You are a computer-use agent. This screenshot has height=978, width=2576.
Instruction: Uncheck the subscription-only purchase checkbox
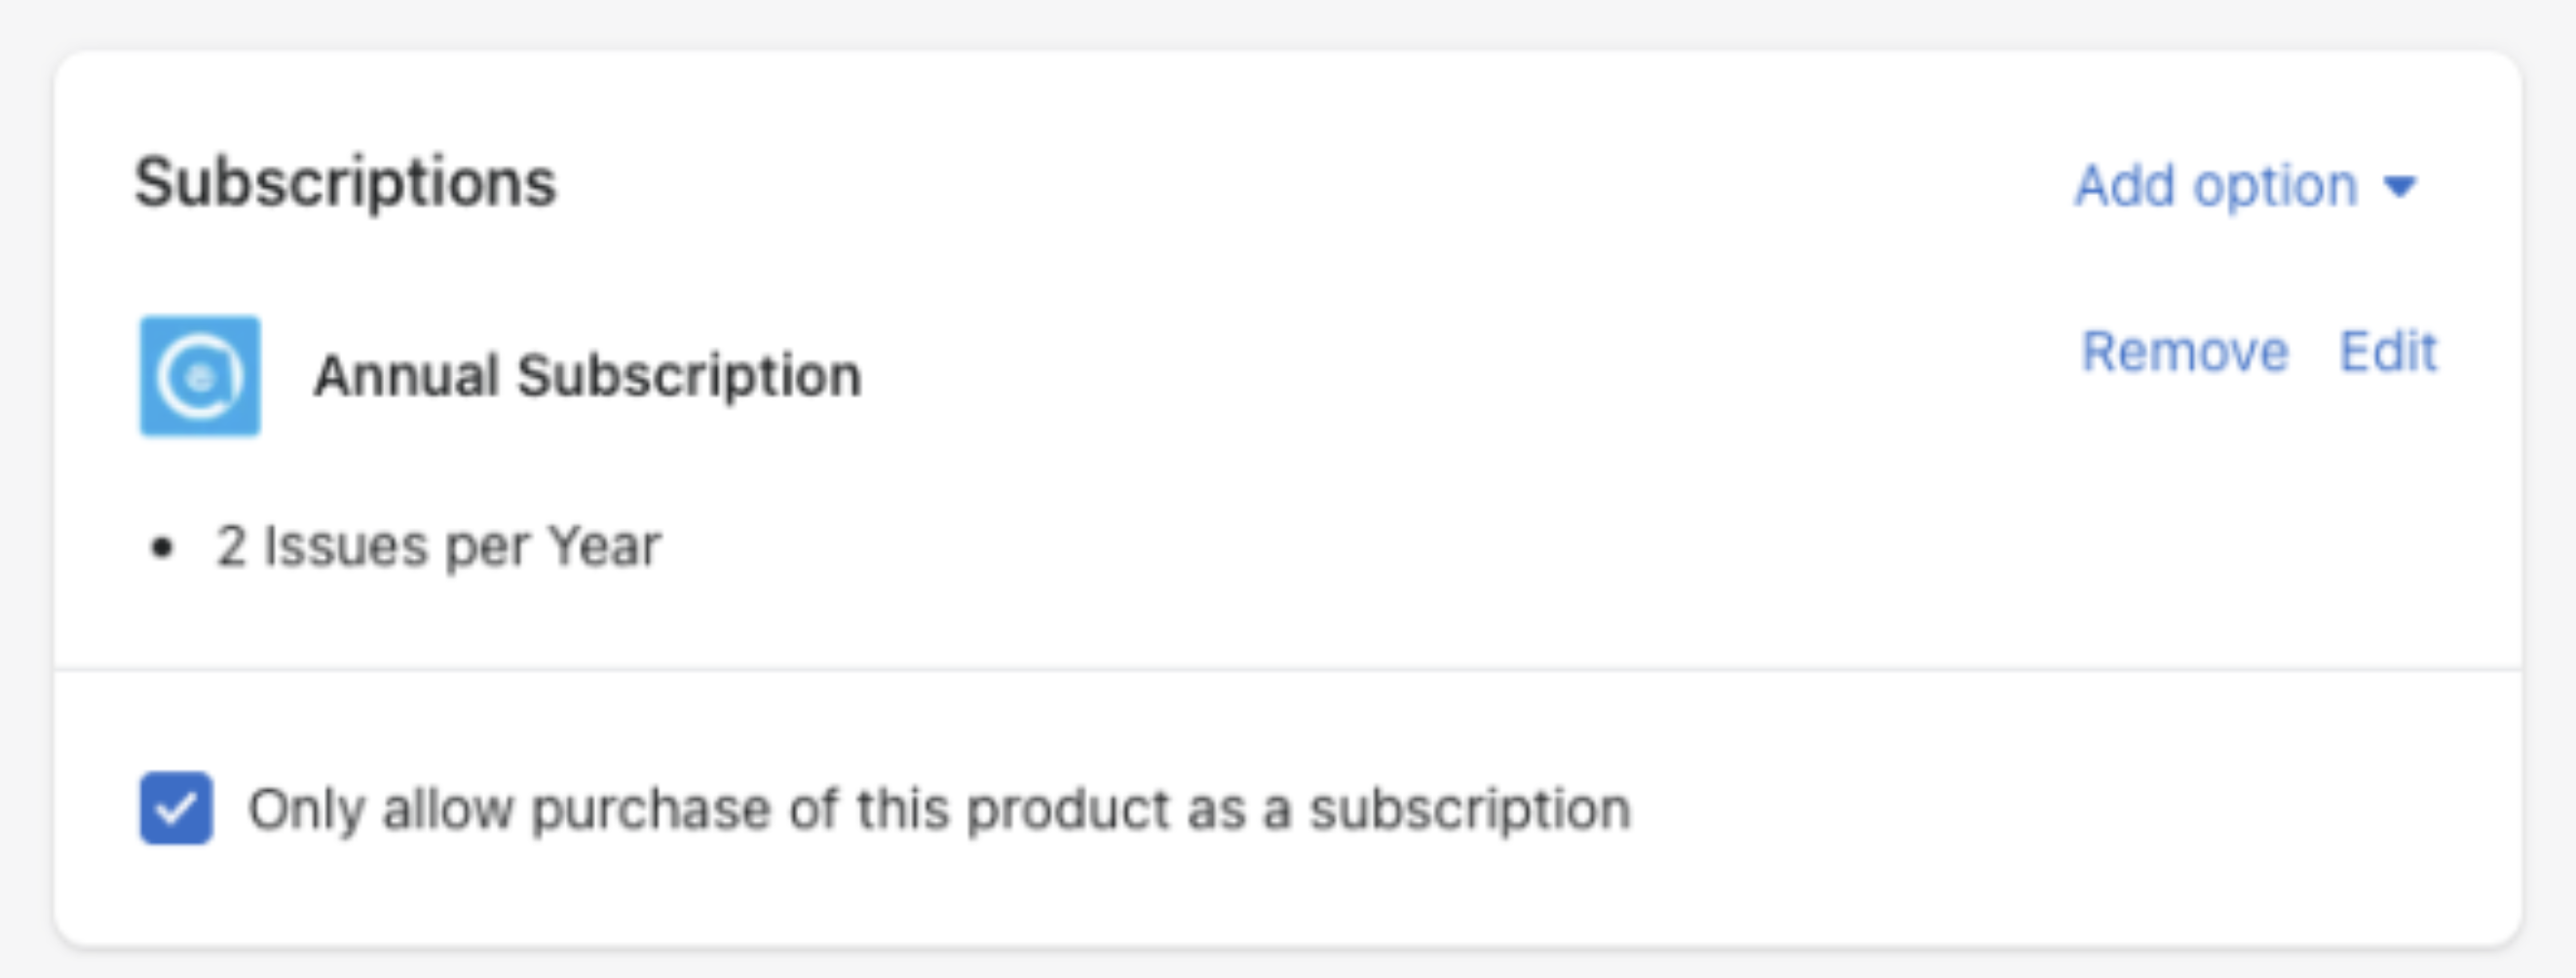click(176, 808)
